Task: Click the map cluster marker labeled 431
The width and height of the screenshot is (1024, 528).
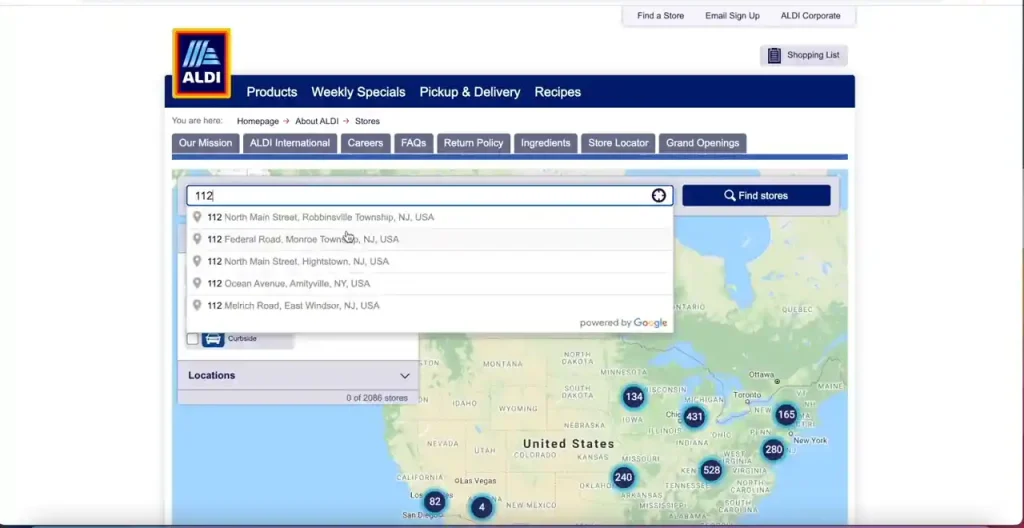Action: [694, 417]
